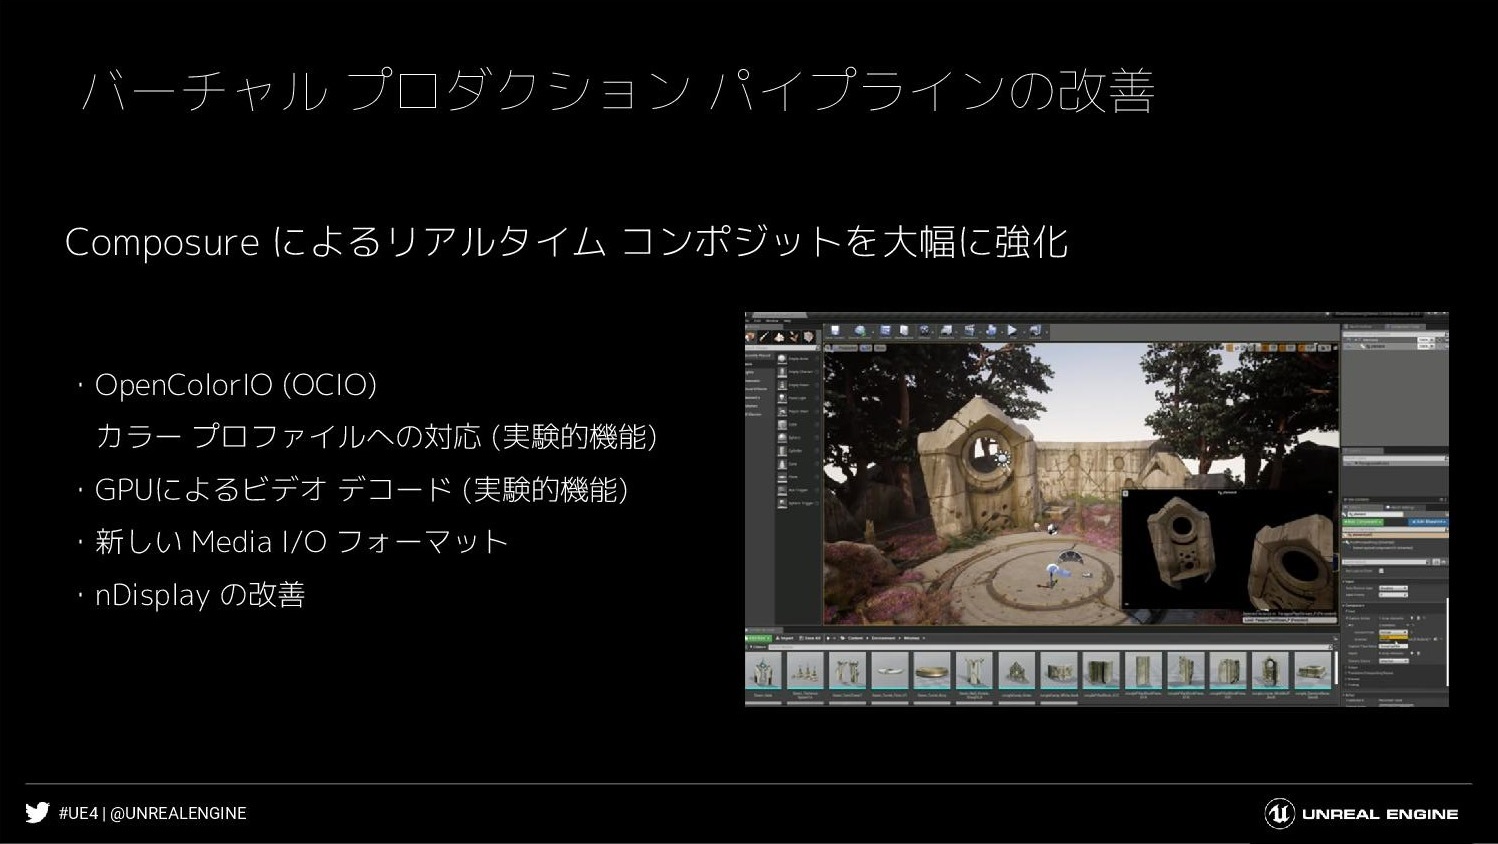The height and width of the screenshot is (844, 1498).
Task: Open the Perspective viewport dropdown
Action: (x=847, y=348)
